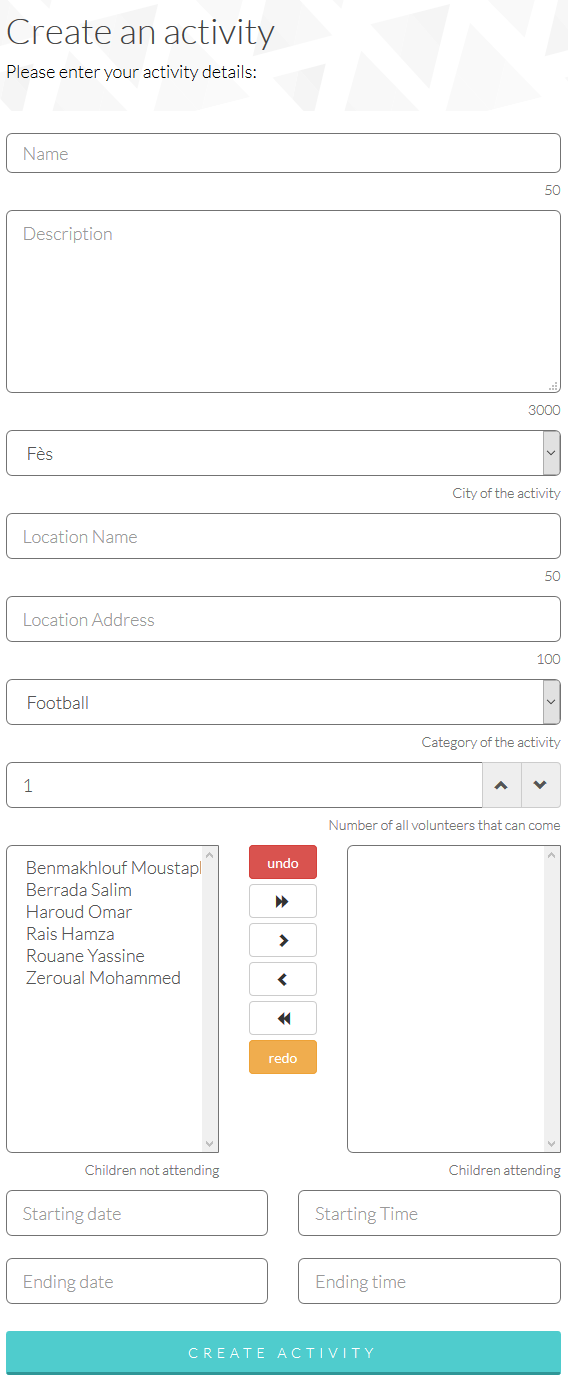Click the red undo button
The height and width of the screenshot is (1381, 568).
(282, 862)
